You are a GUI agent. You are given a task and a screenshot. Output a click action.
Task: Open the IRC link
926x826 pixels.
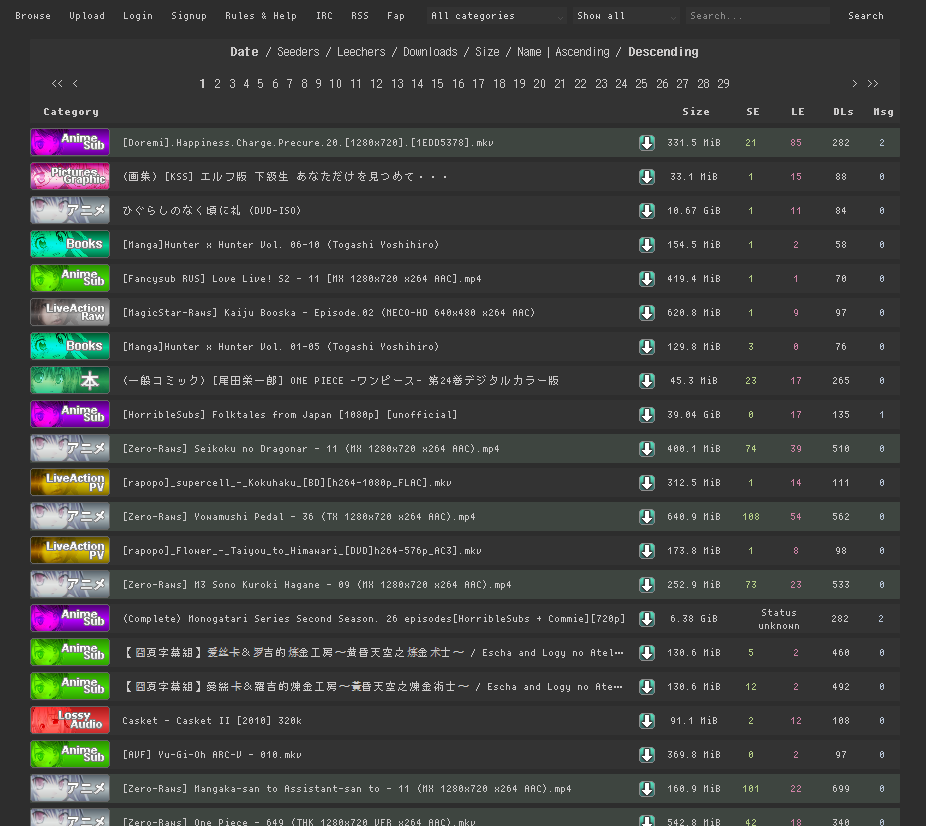click(x=324, y=16)
